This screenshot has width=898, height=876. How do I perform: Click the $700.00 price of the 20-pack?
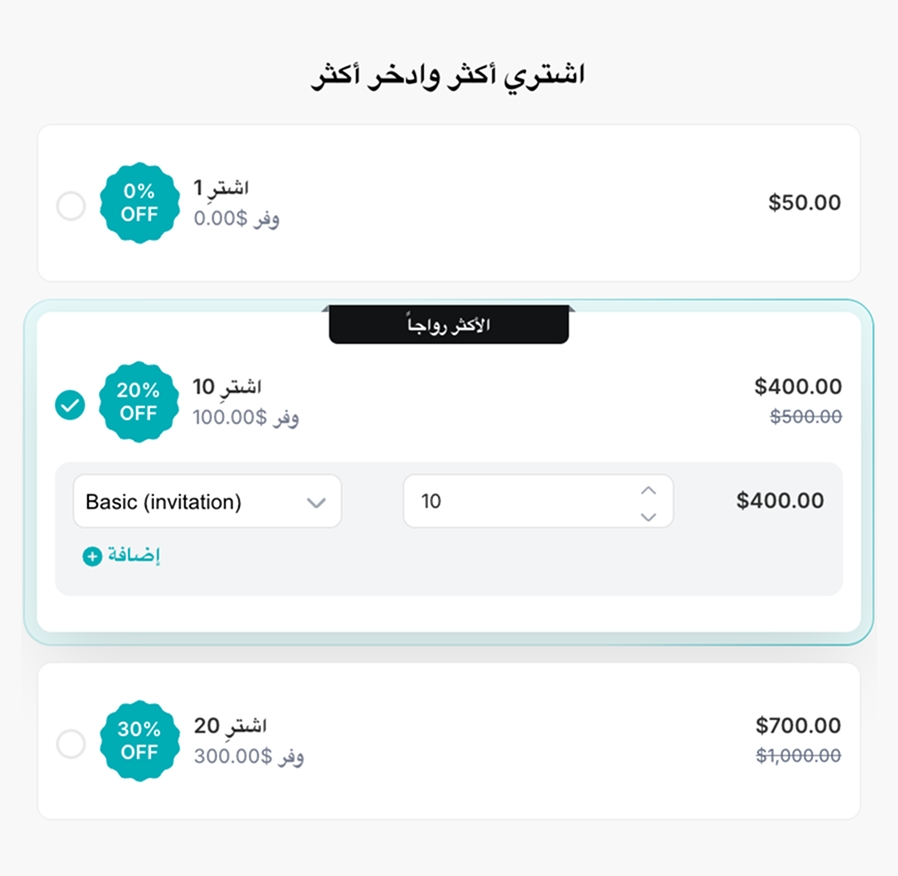pyautogui.click(x=798, y=726)
